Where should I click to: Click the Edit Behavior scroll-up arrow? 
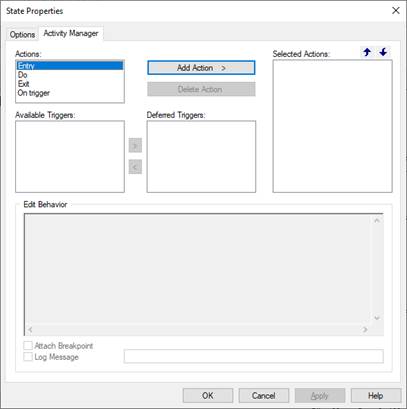[377, 220]
